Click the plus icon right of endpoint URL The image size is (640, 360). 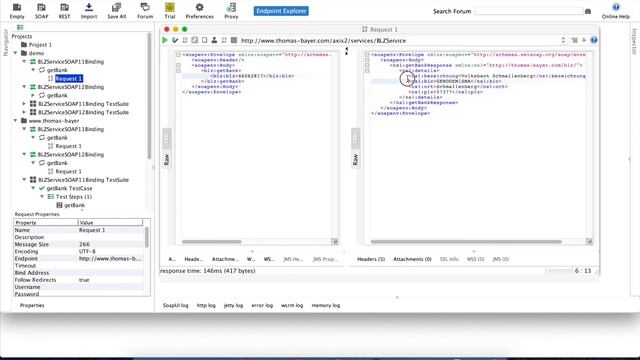[x=584, y=40]
